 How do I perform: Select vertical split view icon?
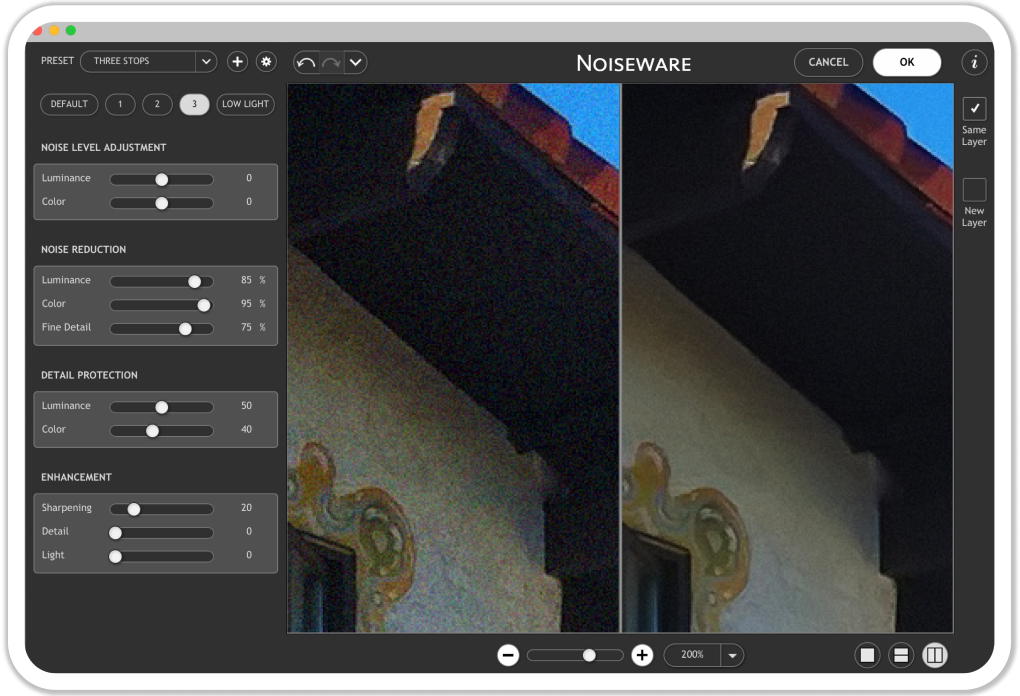934,655
